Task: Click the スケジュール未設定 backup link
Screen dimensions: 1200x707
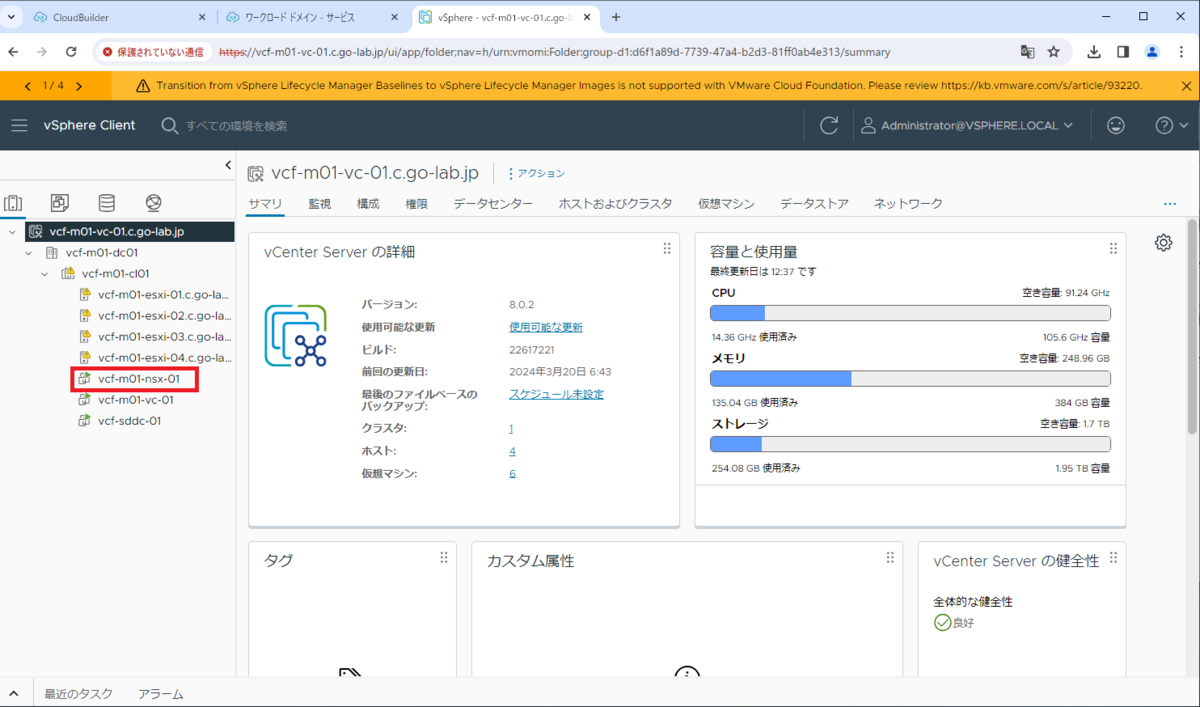Action: [x=557, y=394]
